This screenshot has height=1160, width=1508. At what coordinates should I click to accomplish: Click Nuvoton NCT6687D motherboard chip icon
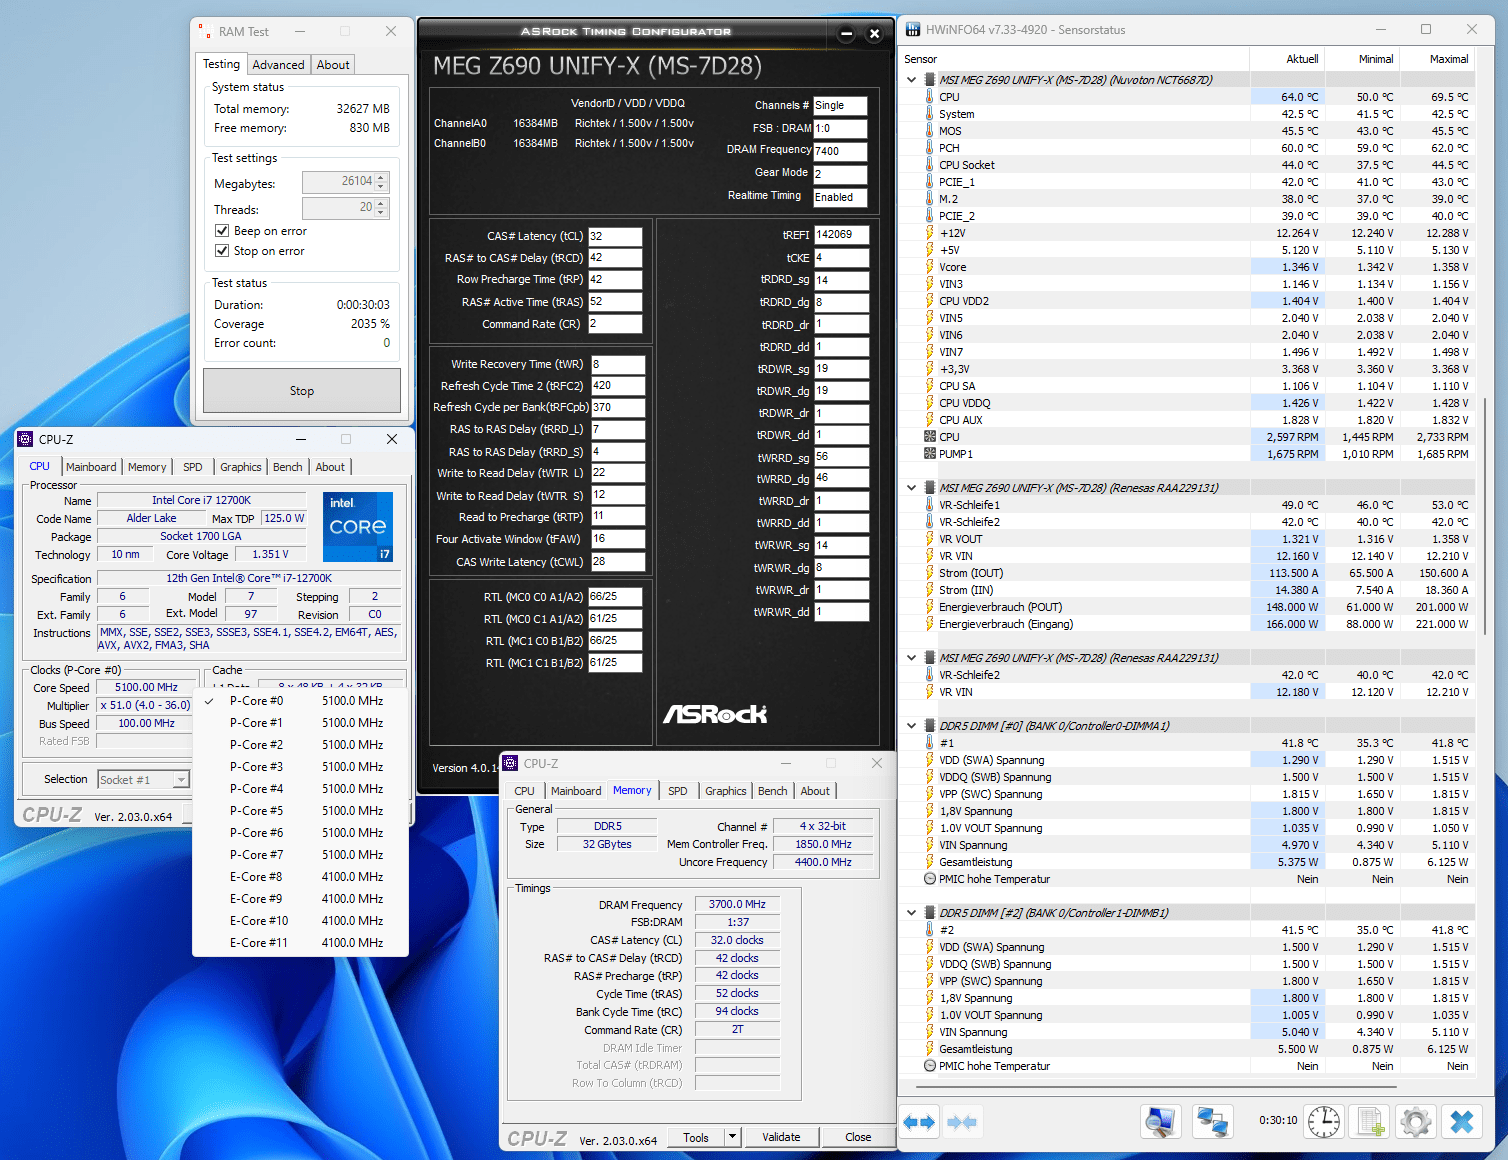pos(929,80)
